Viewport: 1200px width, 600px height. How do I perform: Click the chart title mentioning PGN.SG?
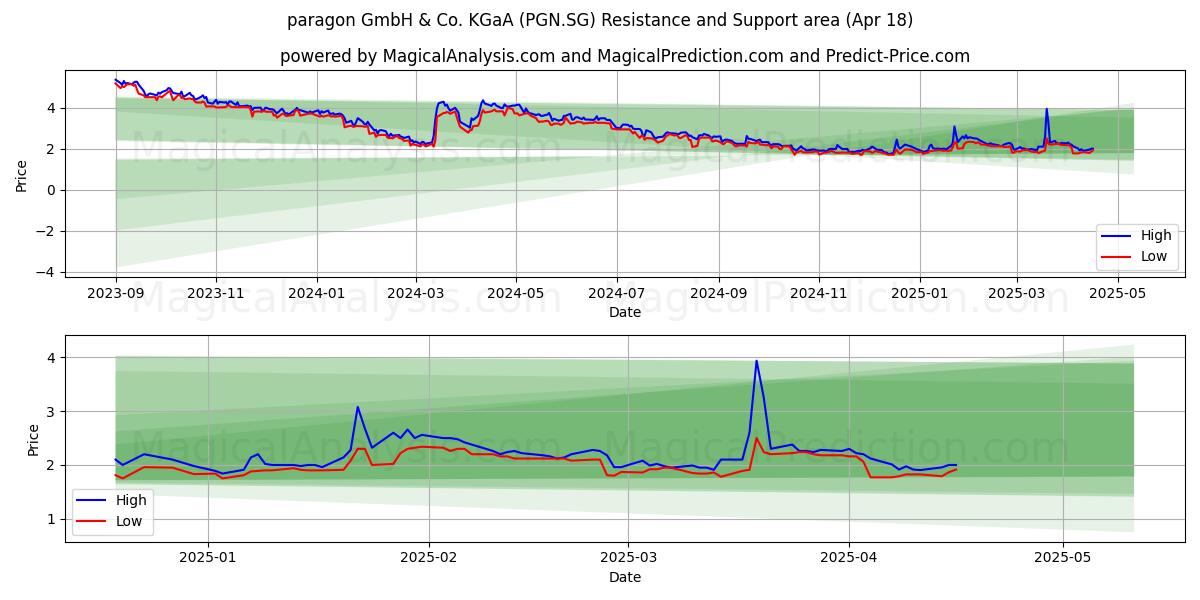coord(600,20)
